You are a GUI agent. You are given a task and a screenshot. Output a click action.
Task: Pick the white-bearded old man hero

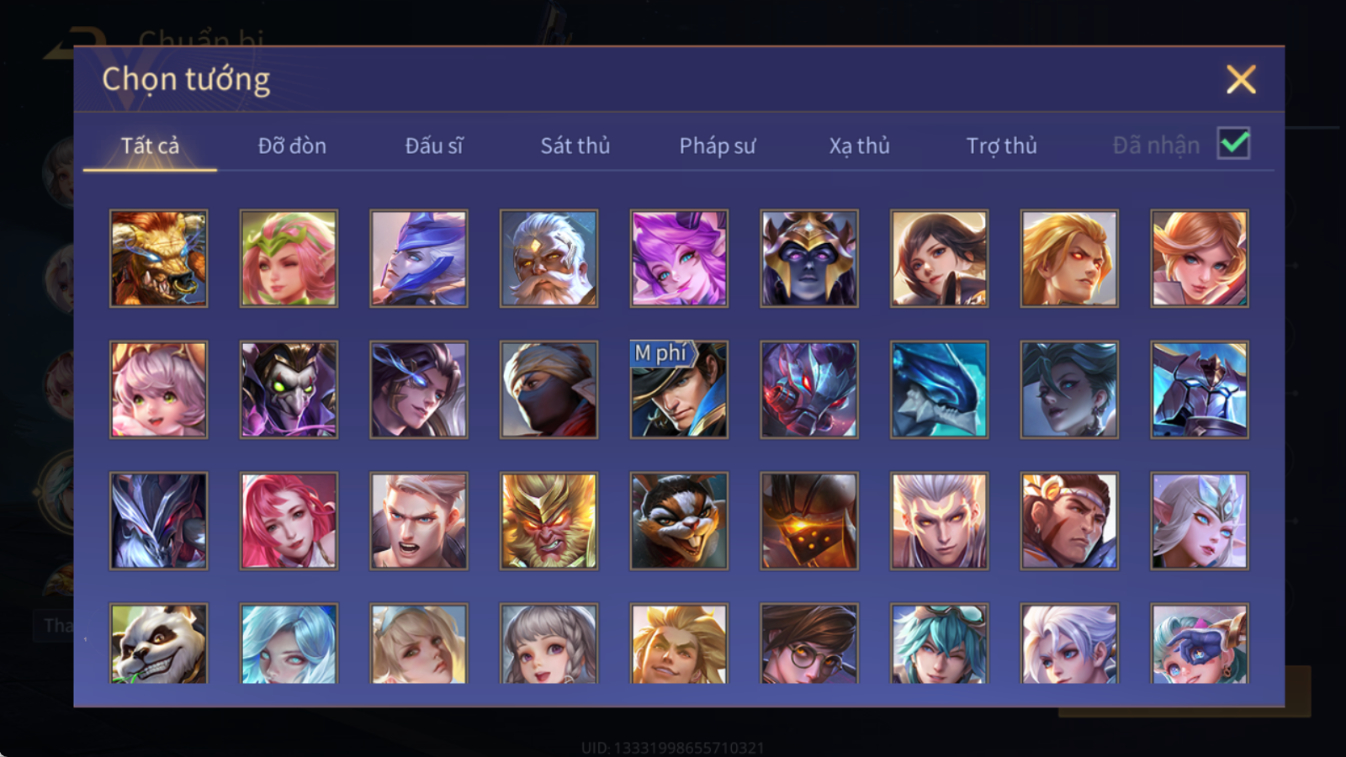[549, 258]
